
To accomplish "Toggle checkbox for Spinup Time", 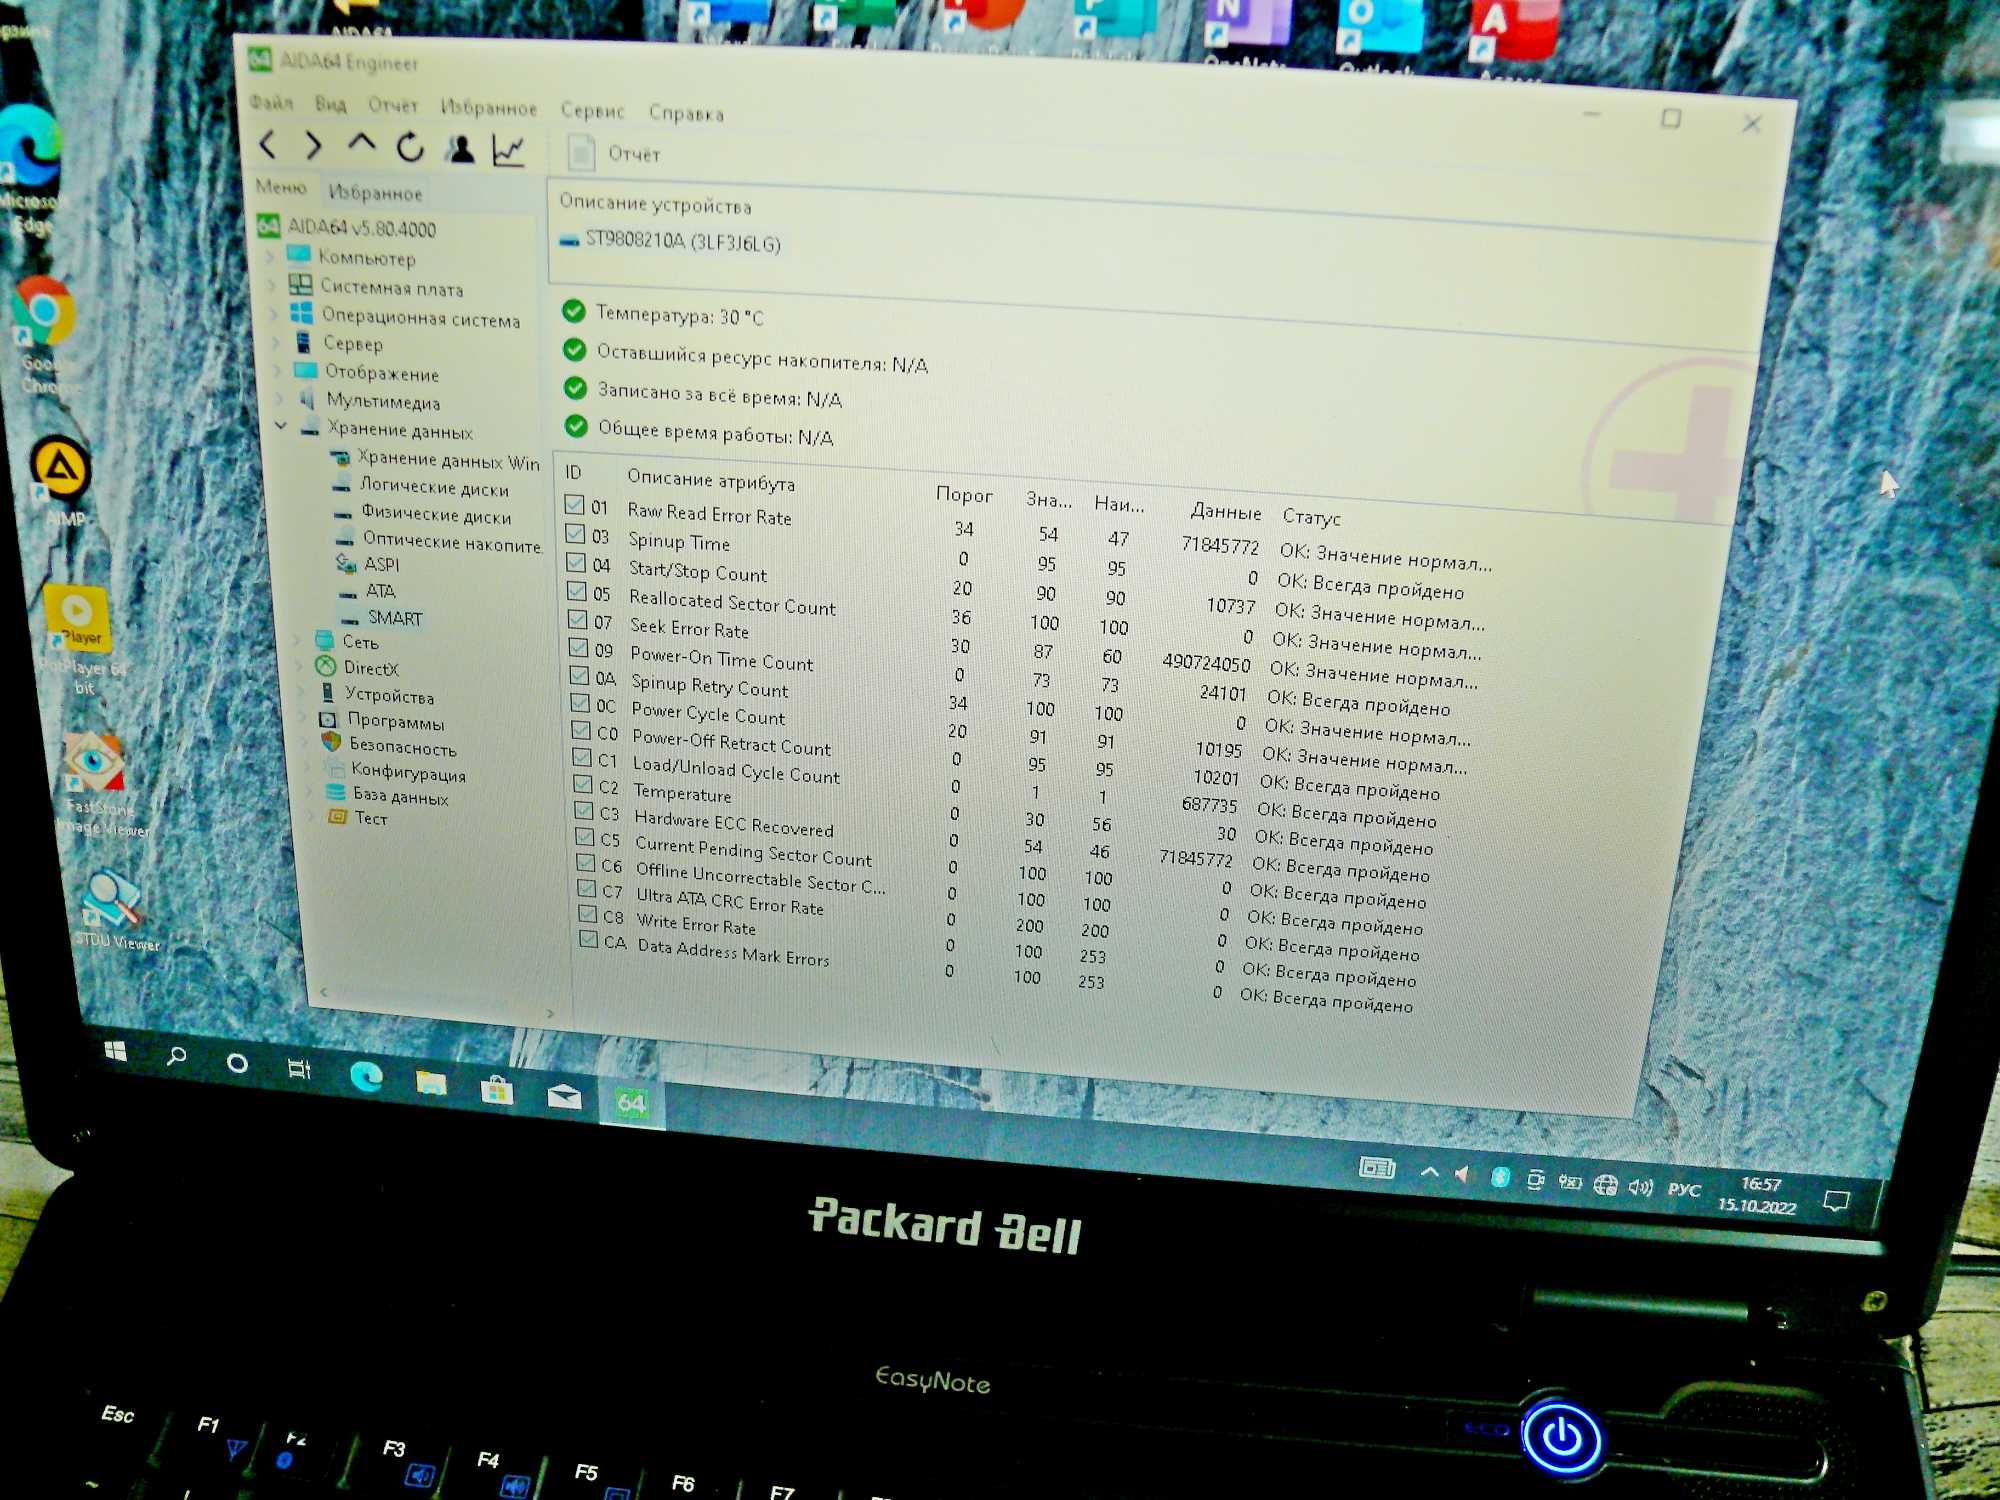I will coord(576,534).
